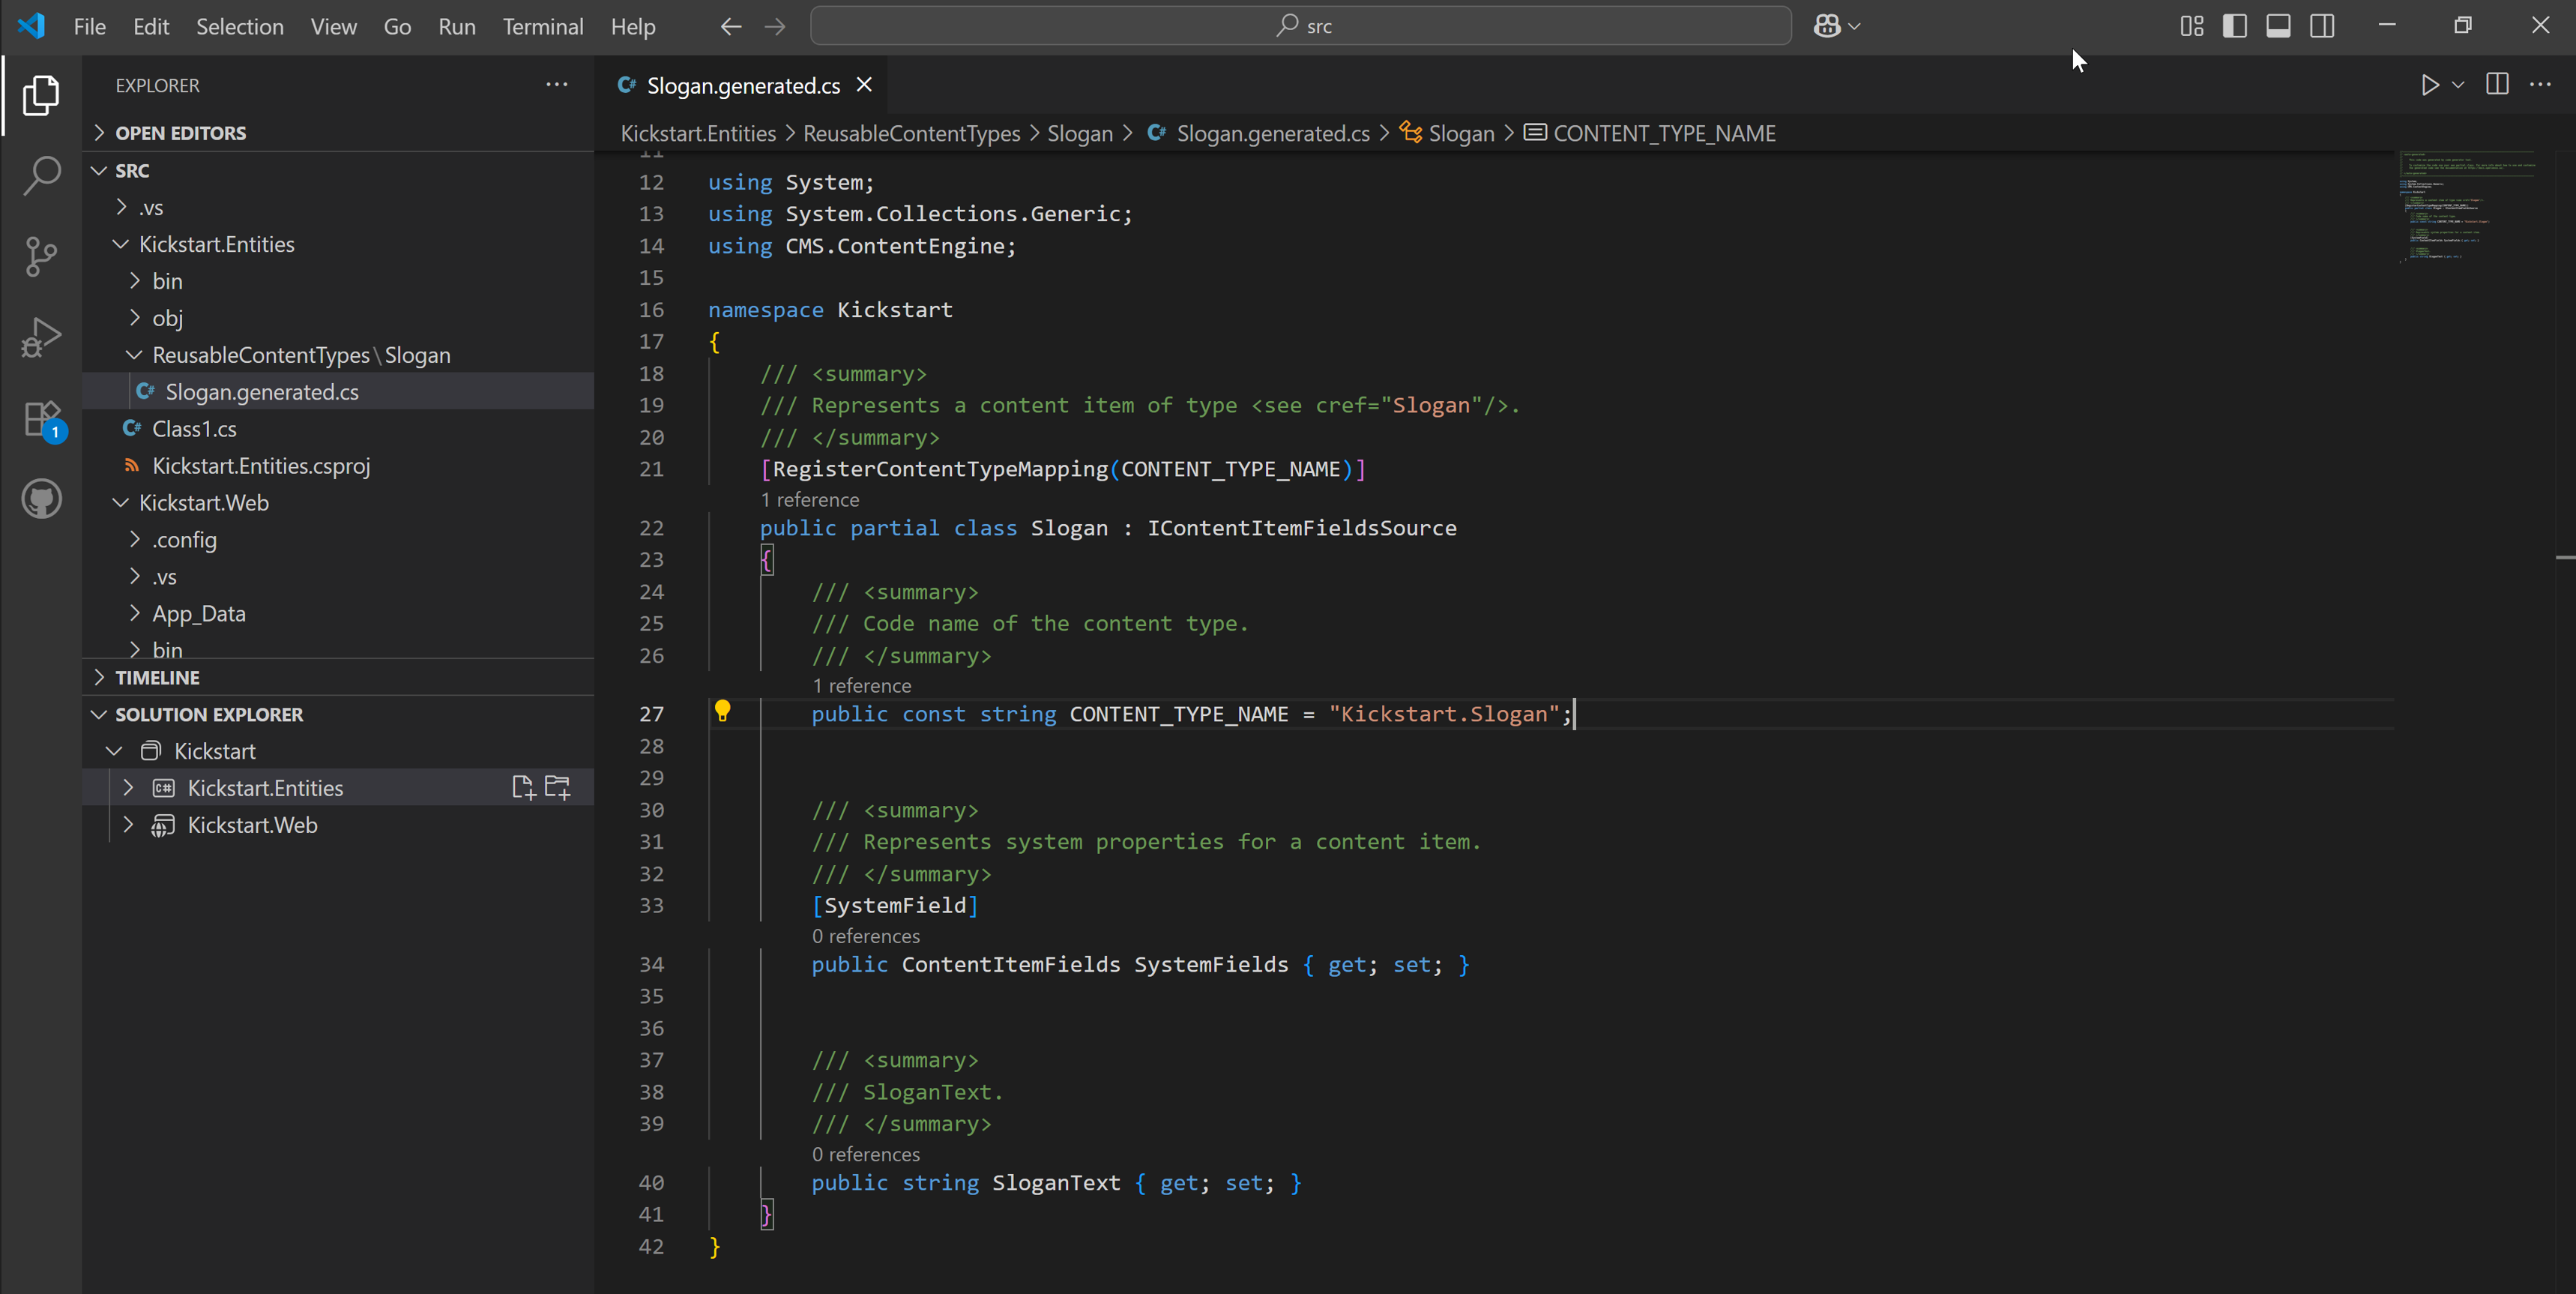Open Run and Debug view

click(41, 337)
